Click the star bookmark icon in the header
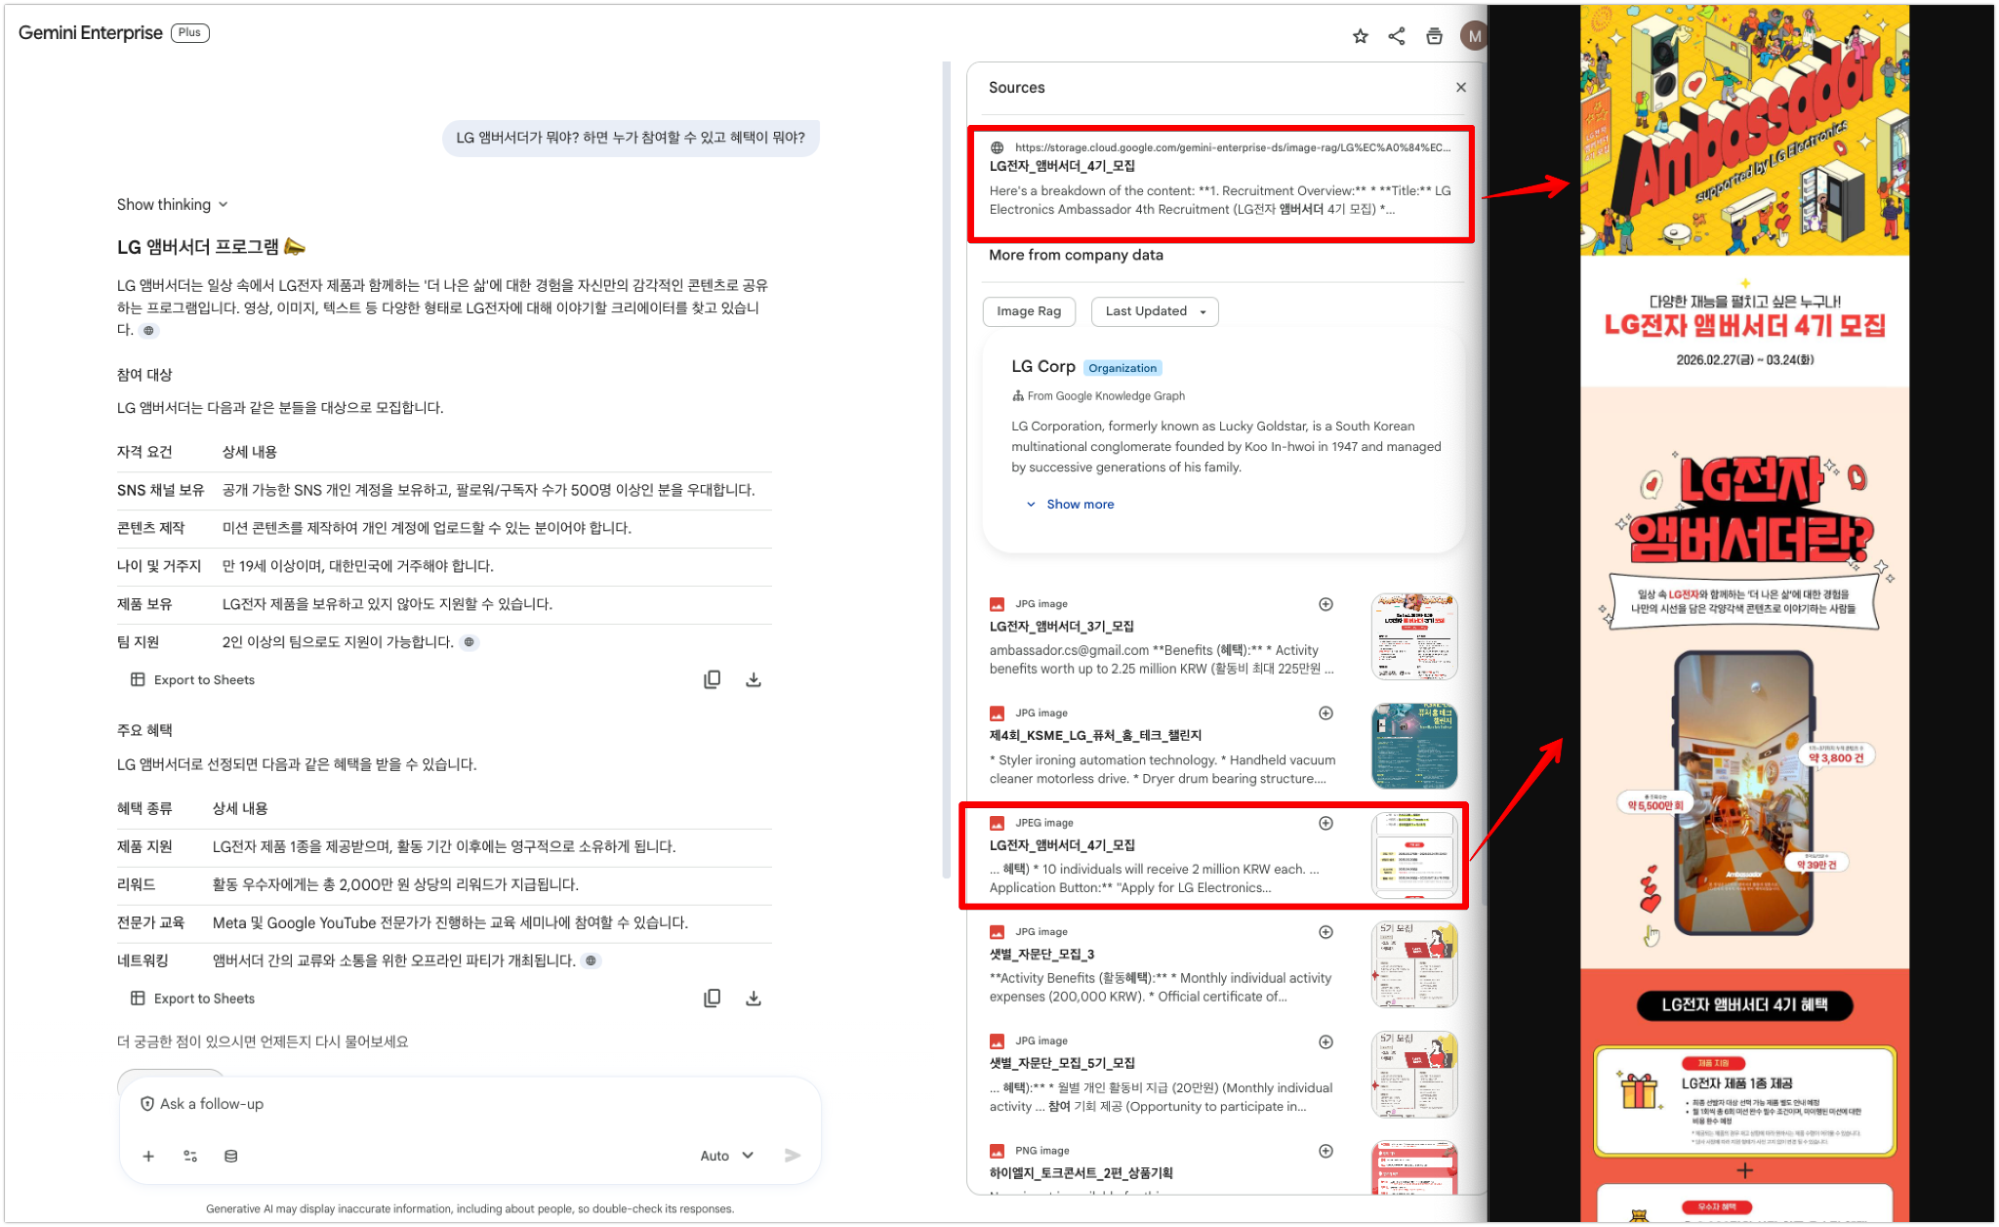Screen dimensions: 1999x1227 [x=1360, y=37]
